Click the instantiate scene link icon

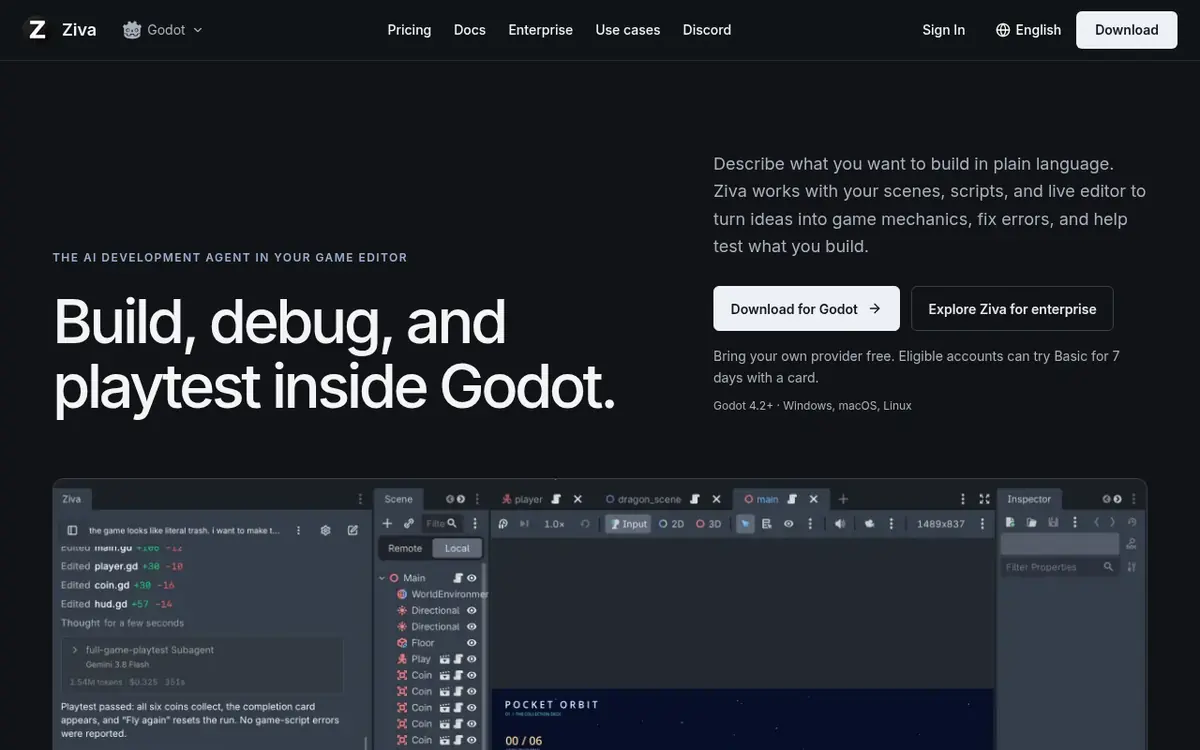click(x=409, y=523)
